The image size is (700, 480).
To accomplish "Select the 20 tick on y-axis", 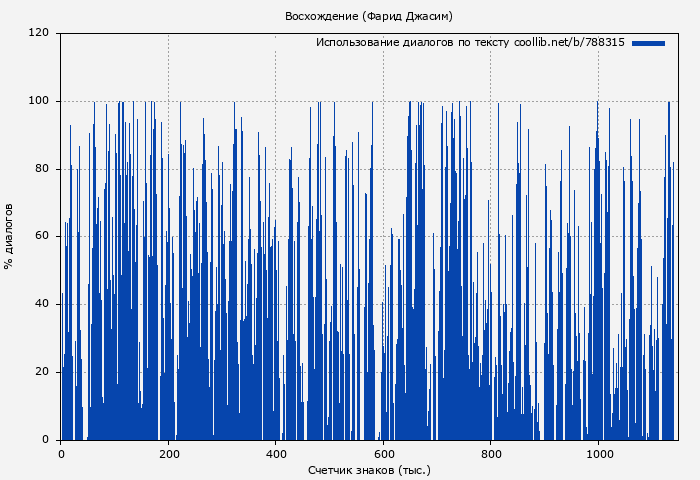I will tap(42, 372).
